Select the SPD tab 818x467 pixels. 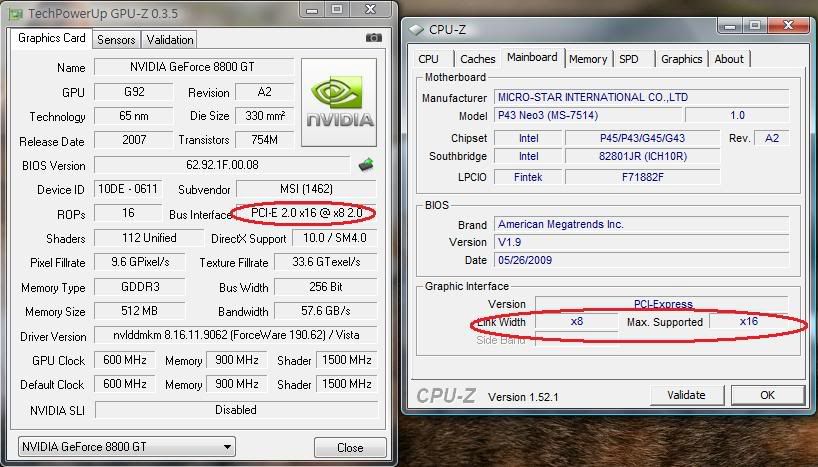(629, 59)
